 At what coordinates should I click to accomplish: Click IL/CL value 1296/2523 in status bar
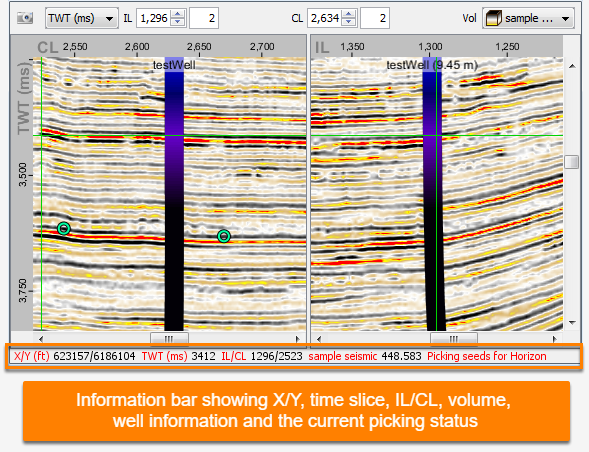(276, 356)
